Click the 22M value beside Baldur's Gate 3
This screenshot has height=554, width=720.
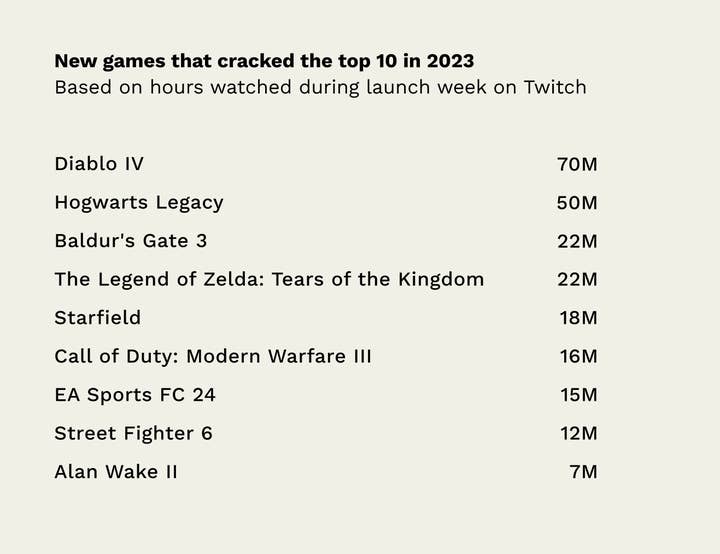(x=577, y=241)
